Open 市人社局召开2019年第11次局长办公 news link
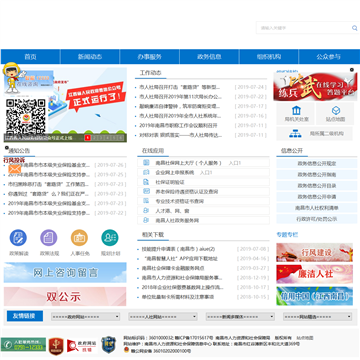The width and height of the screenshot is (360, 360). [x=180, y=97]
